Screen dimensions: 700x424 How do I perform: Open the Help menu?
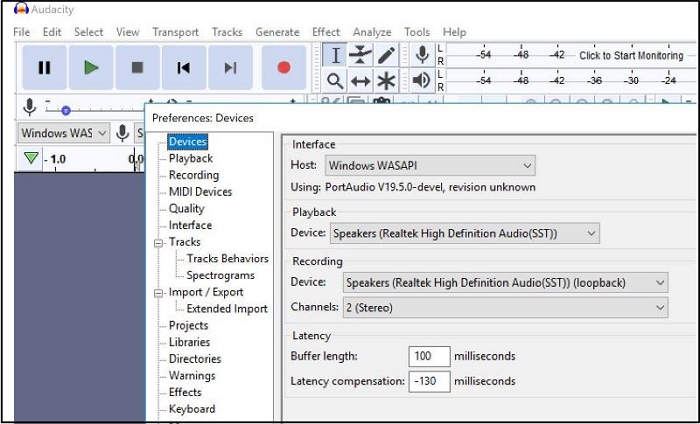pyautogui.click(x=454, y=32)
